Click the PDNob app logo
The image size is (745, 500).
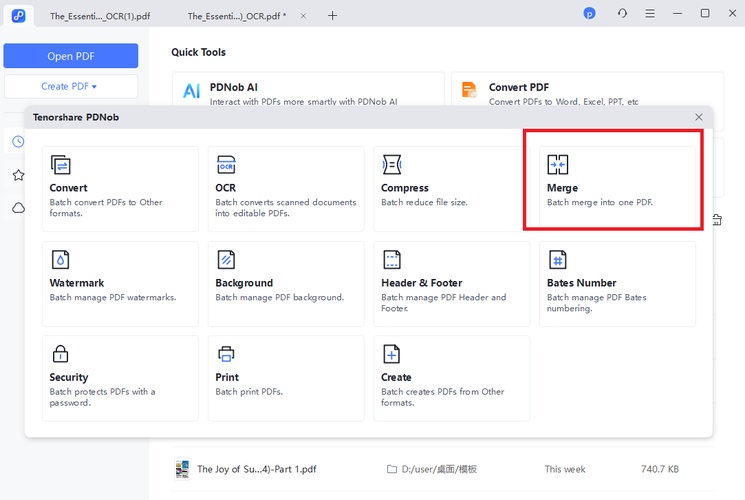tap(19, 16)
